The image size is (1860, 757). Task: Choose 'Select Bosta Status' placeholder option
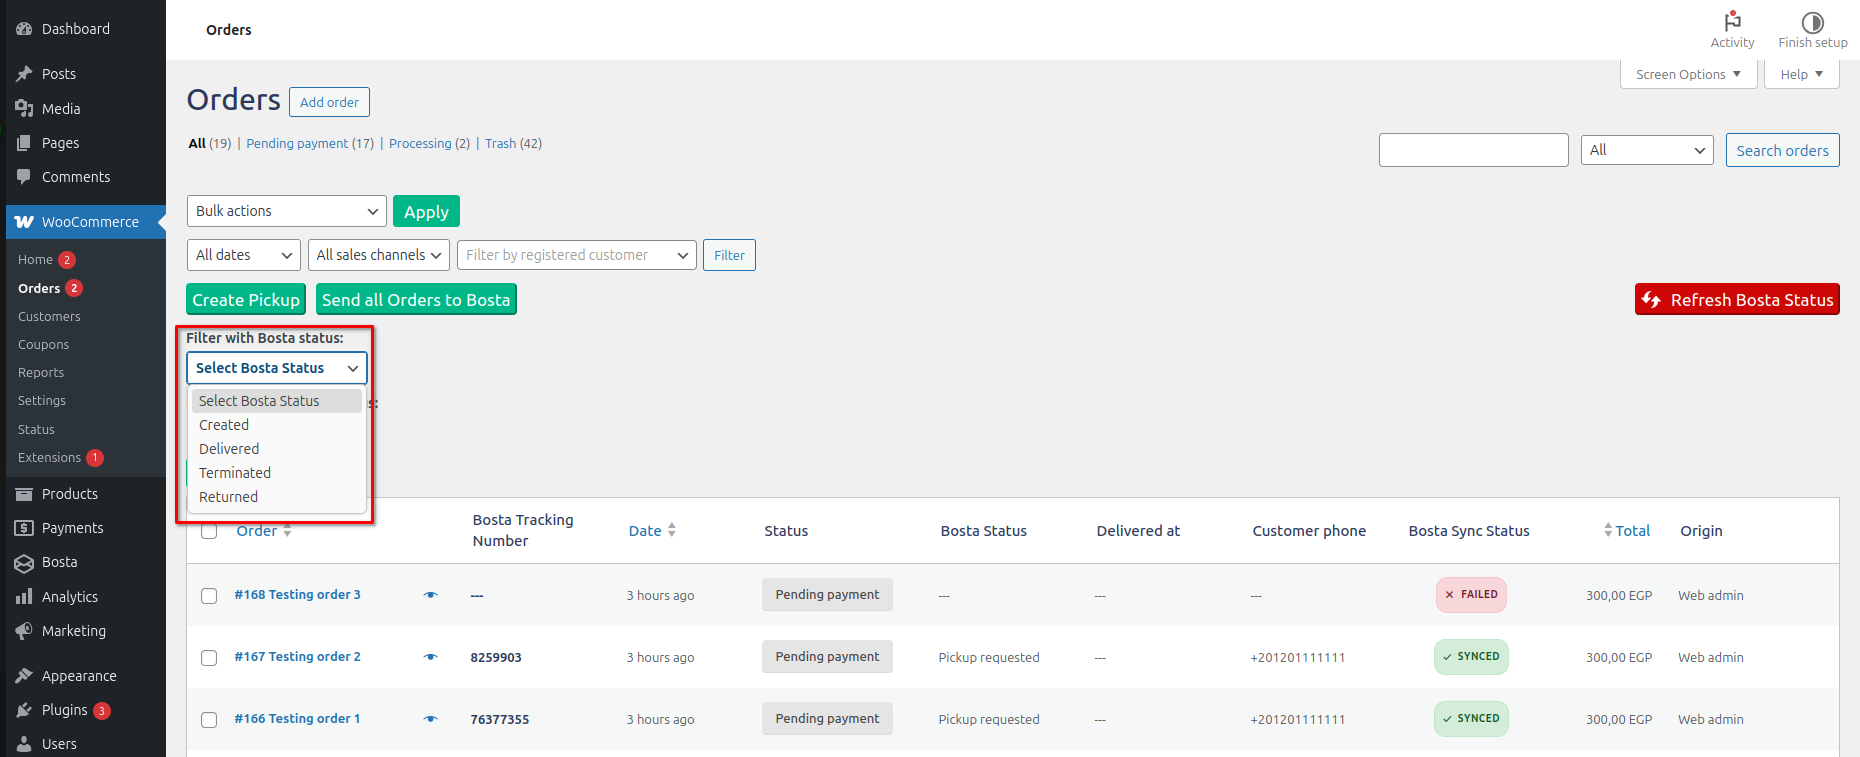(x=277, y=401)
